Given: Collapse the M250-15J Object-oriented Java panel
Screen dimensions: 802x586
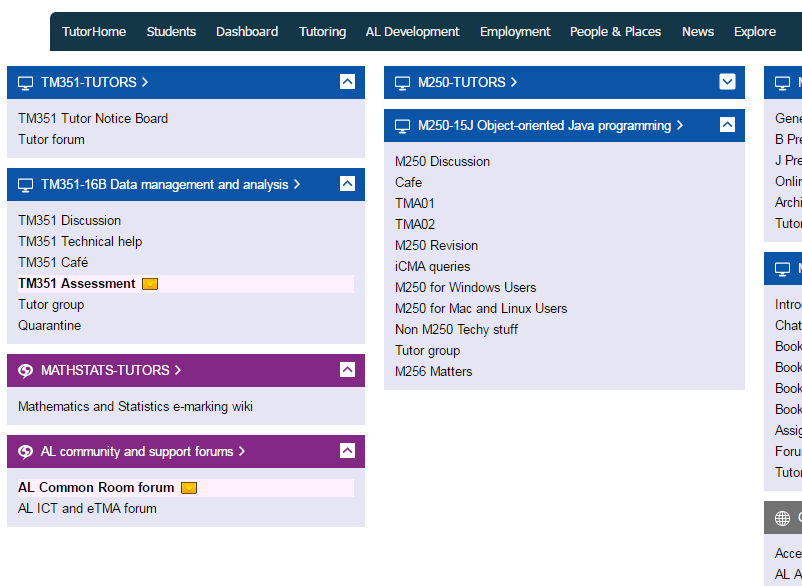Looking at the screenshot, I should [x=727, y=125].
